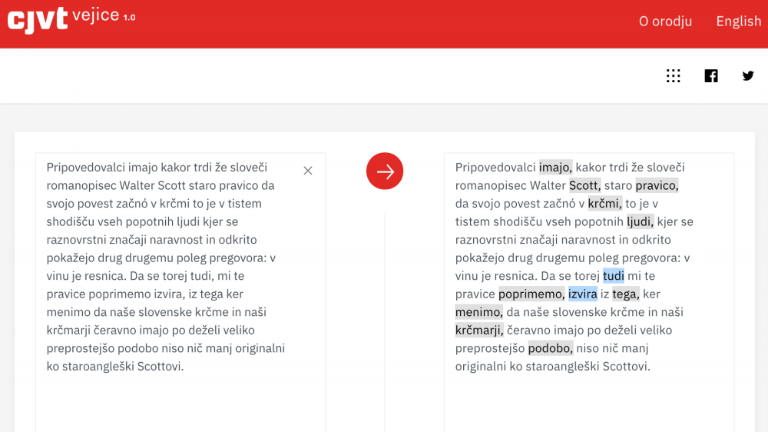Click 'Scottovi.' in the output text

point(626,366)
